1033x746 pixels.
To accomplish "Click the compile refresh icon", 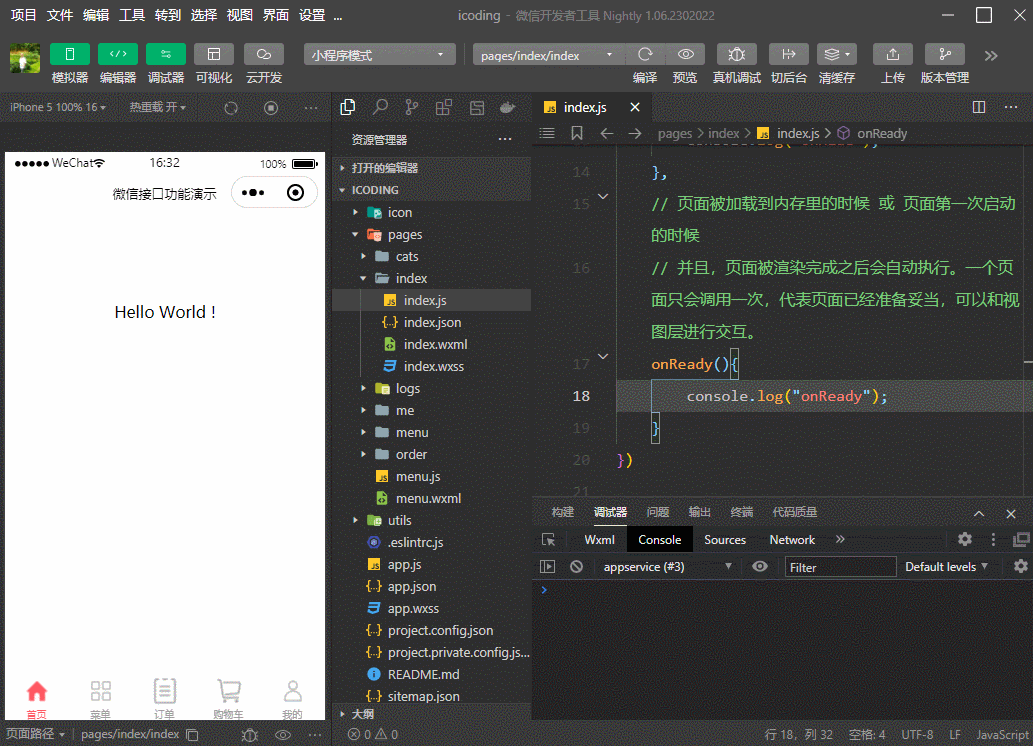I will pyautogui.click(x=645, y=54).
